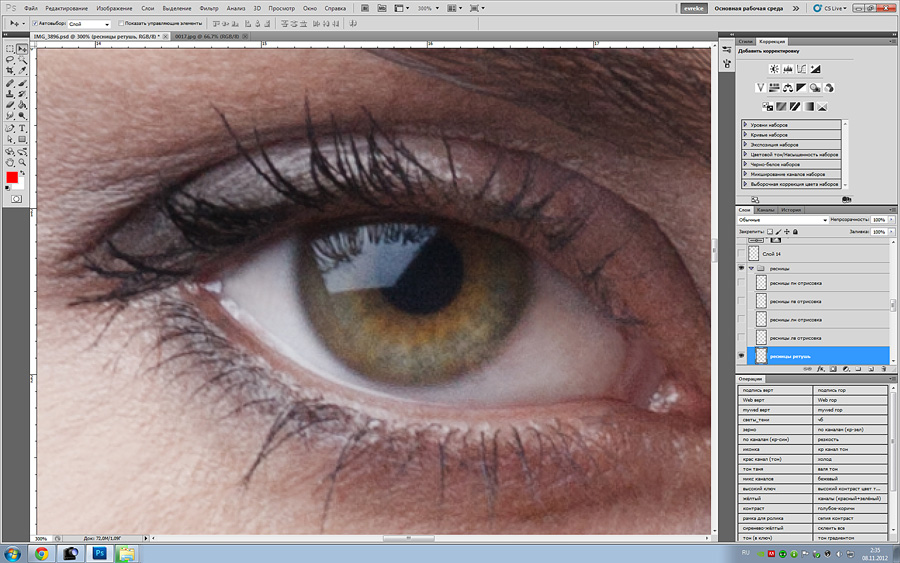
Task: Open the Выделение menu
Action: pyautogui.click(x=177, y=8)
